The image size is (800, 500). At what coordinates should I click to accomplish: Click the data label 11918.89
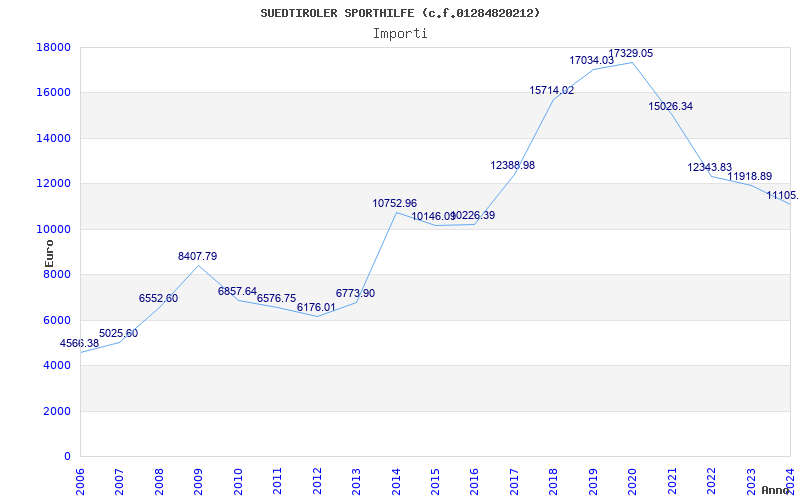click(x=749, y=177)
